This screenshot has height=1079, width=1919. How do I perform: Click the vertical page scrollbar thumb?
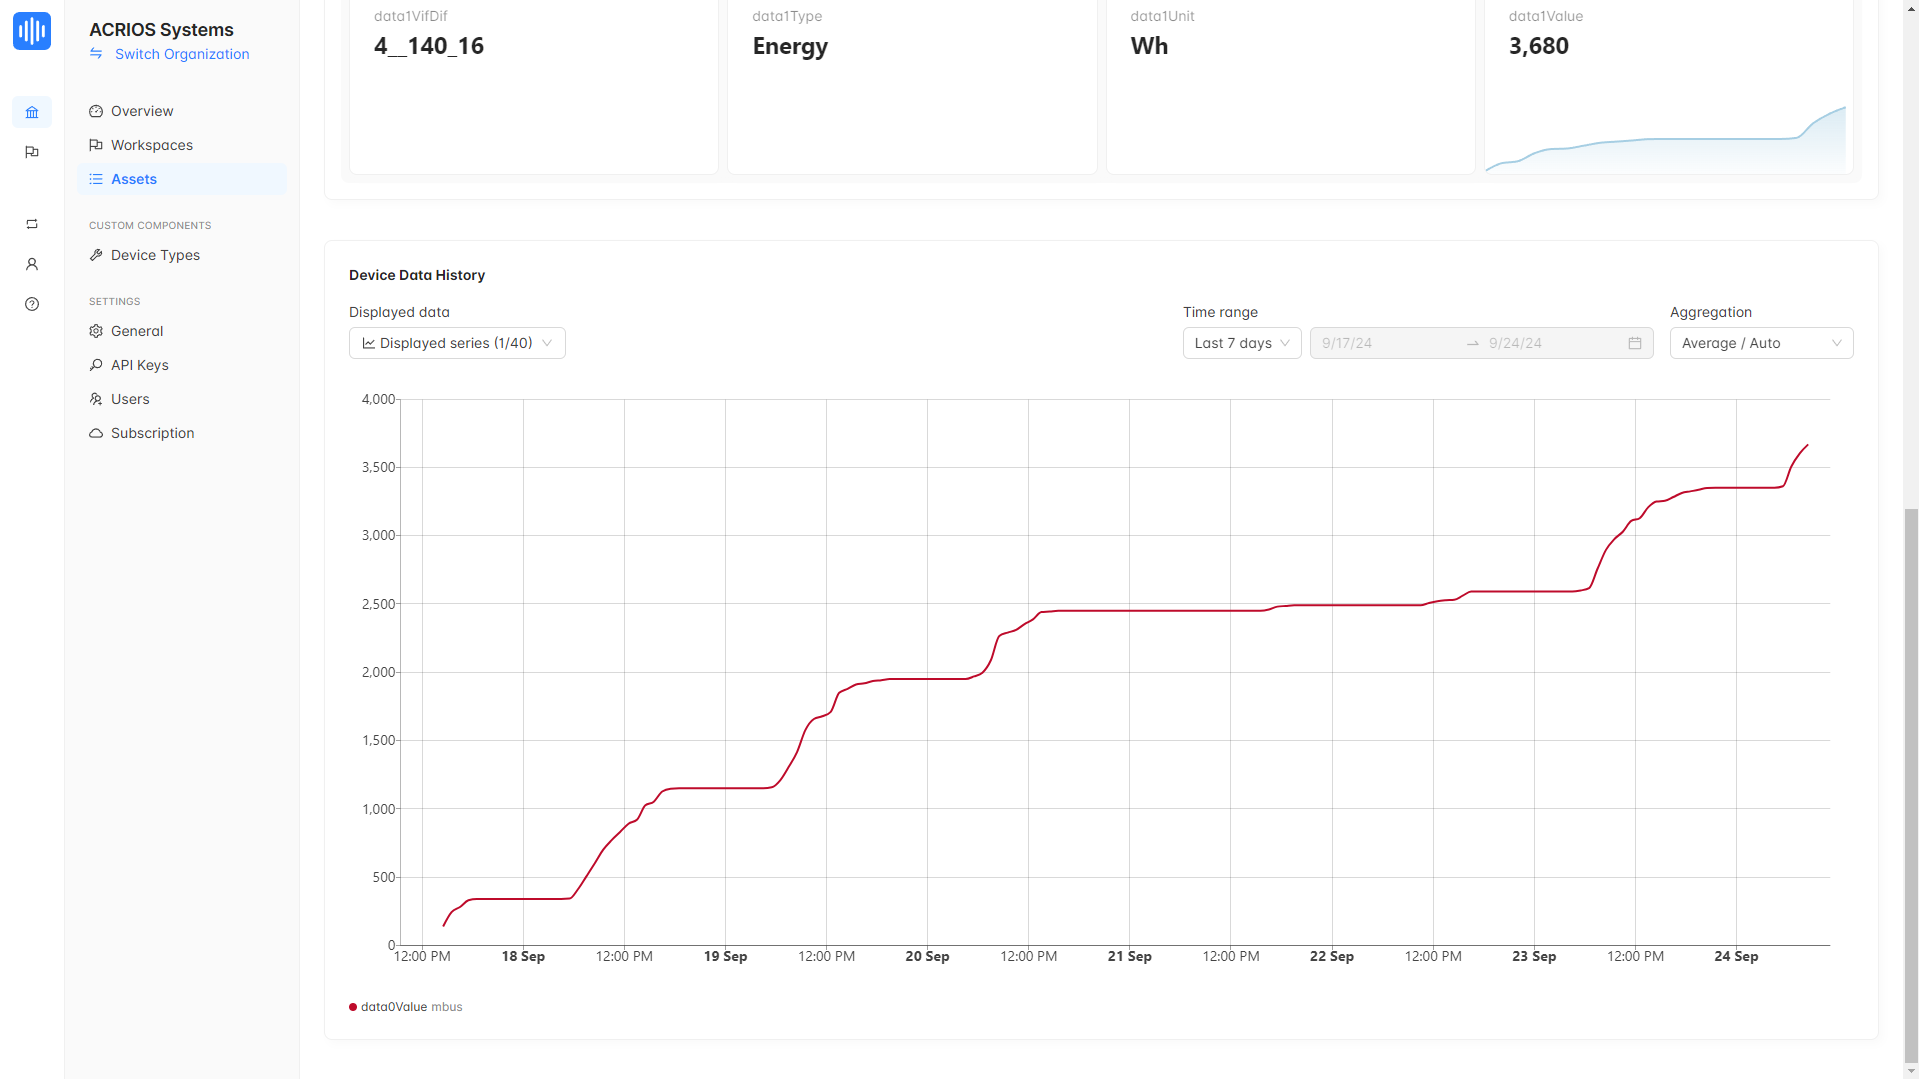(x=1911, y=780)
